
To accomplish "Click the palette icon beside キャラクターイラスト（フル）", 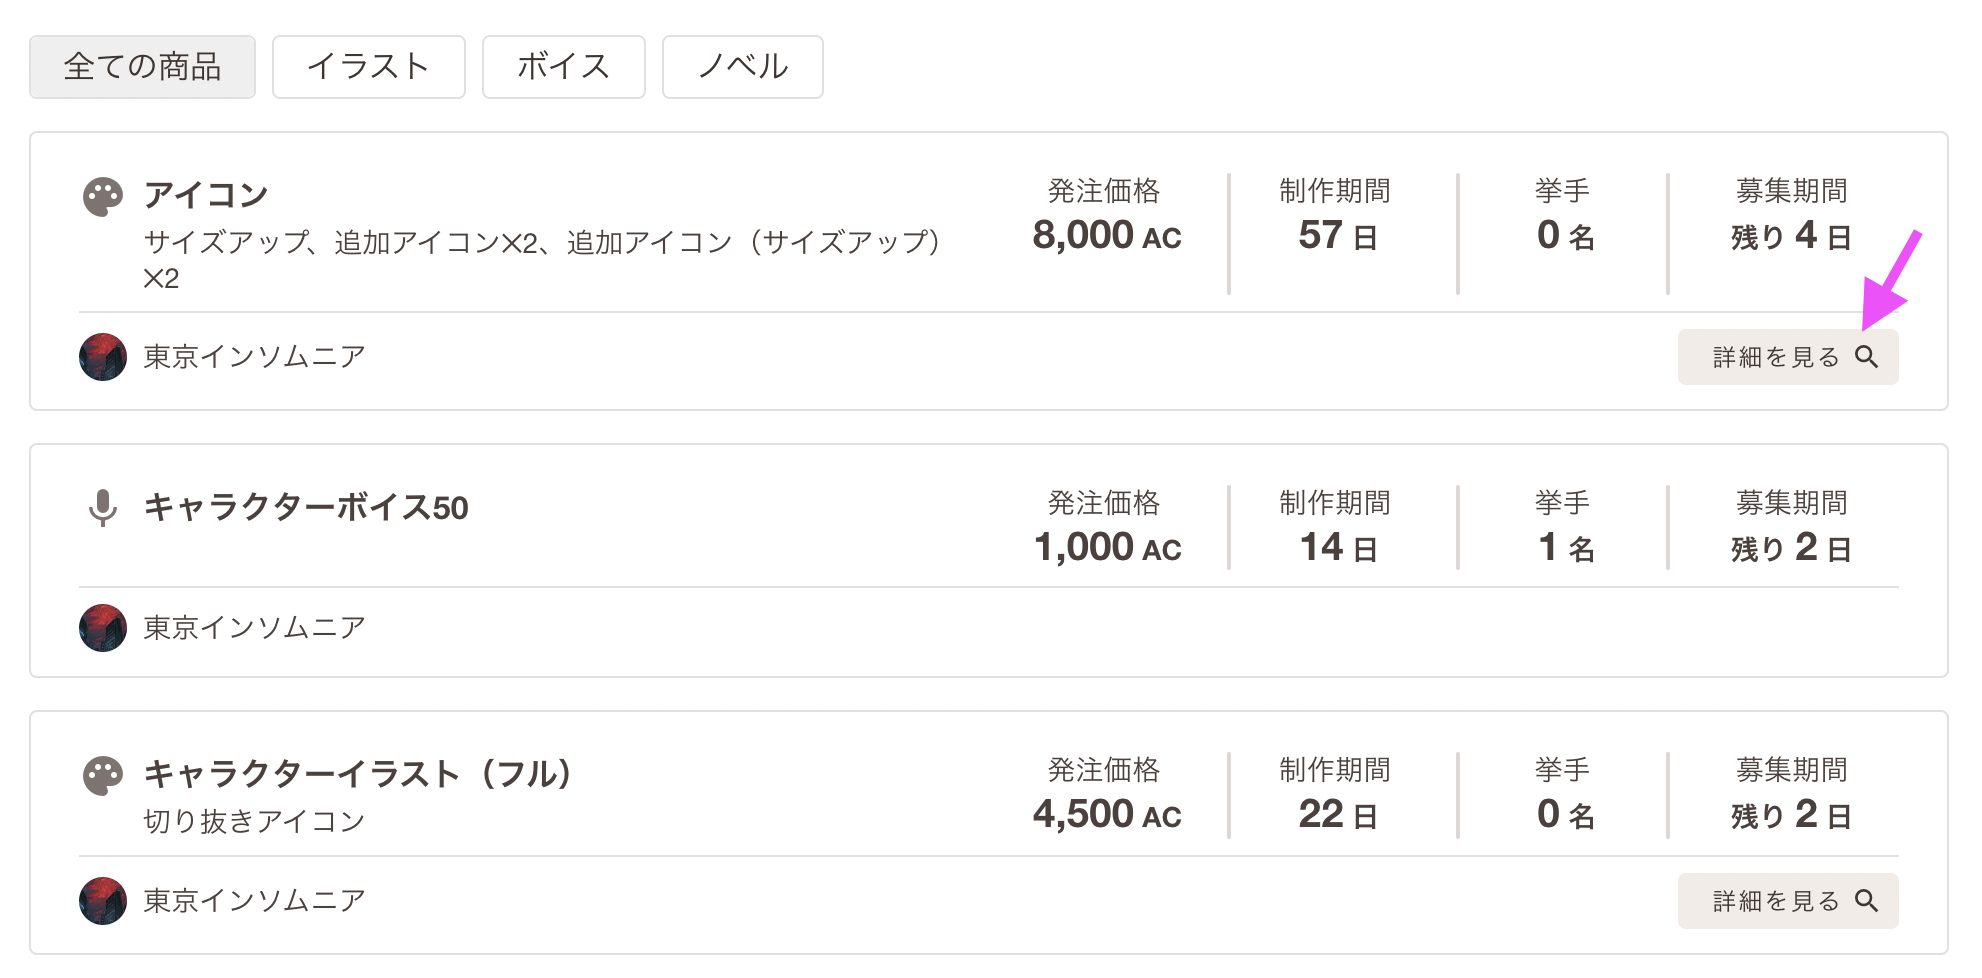I will (102, 776).
